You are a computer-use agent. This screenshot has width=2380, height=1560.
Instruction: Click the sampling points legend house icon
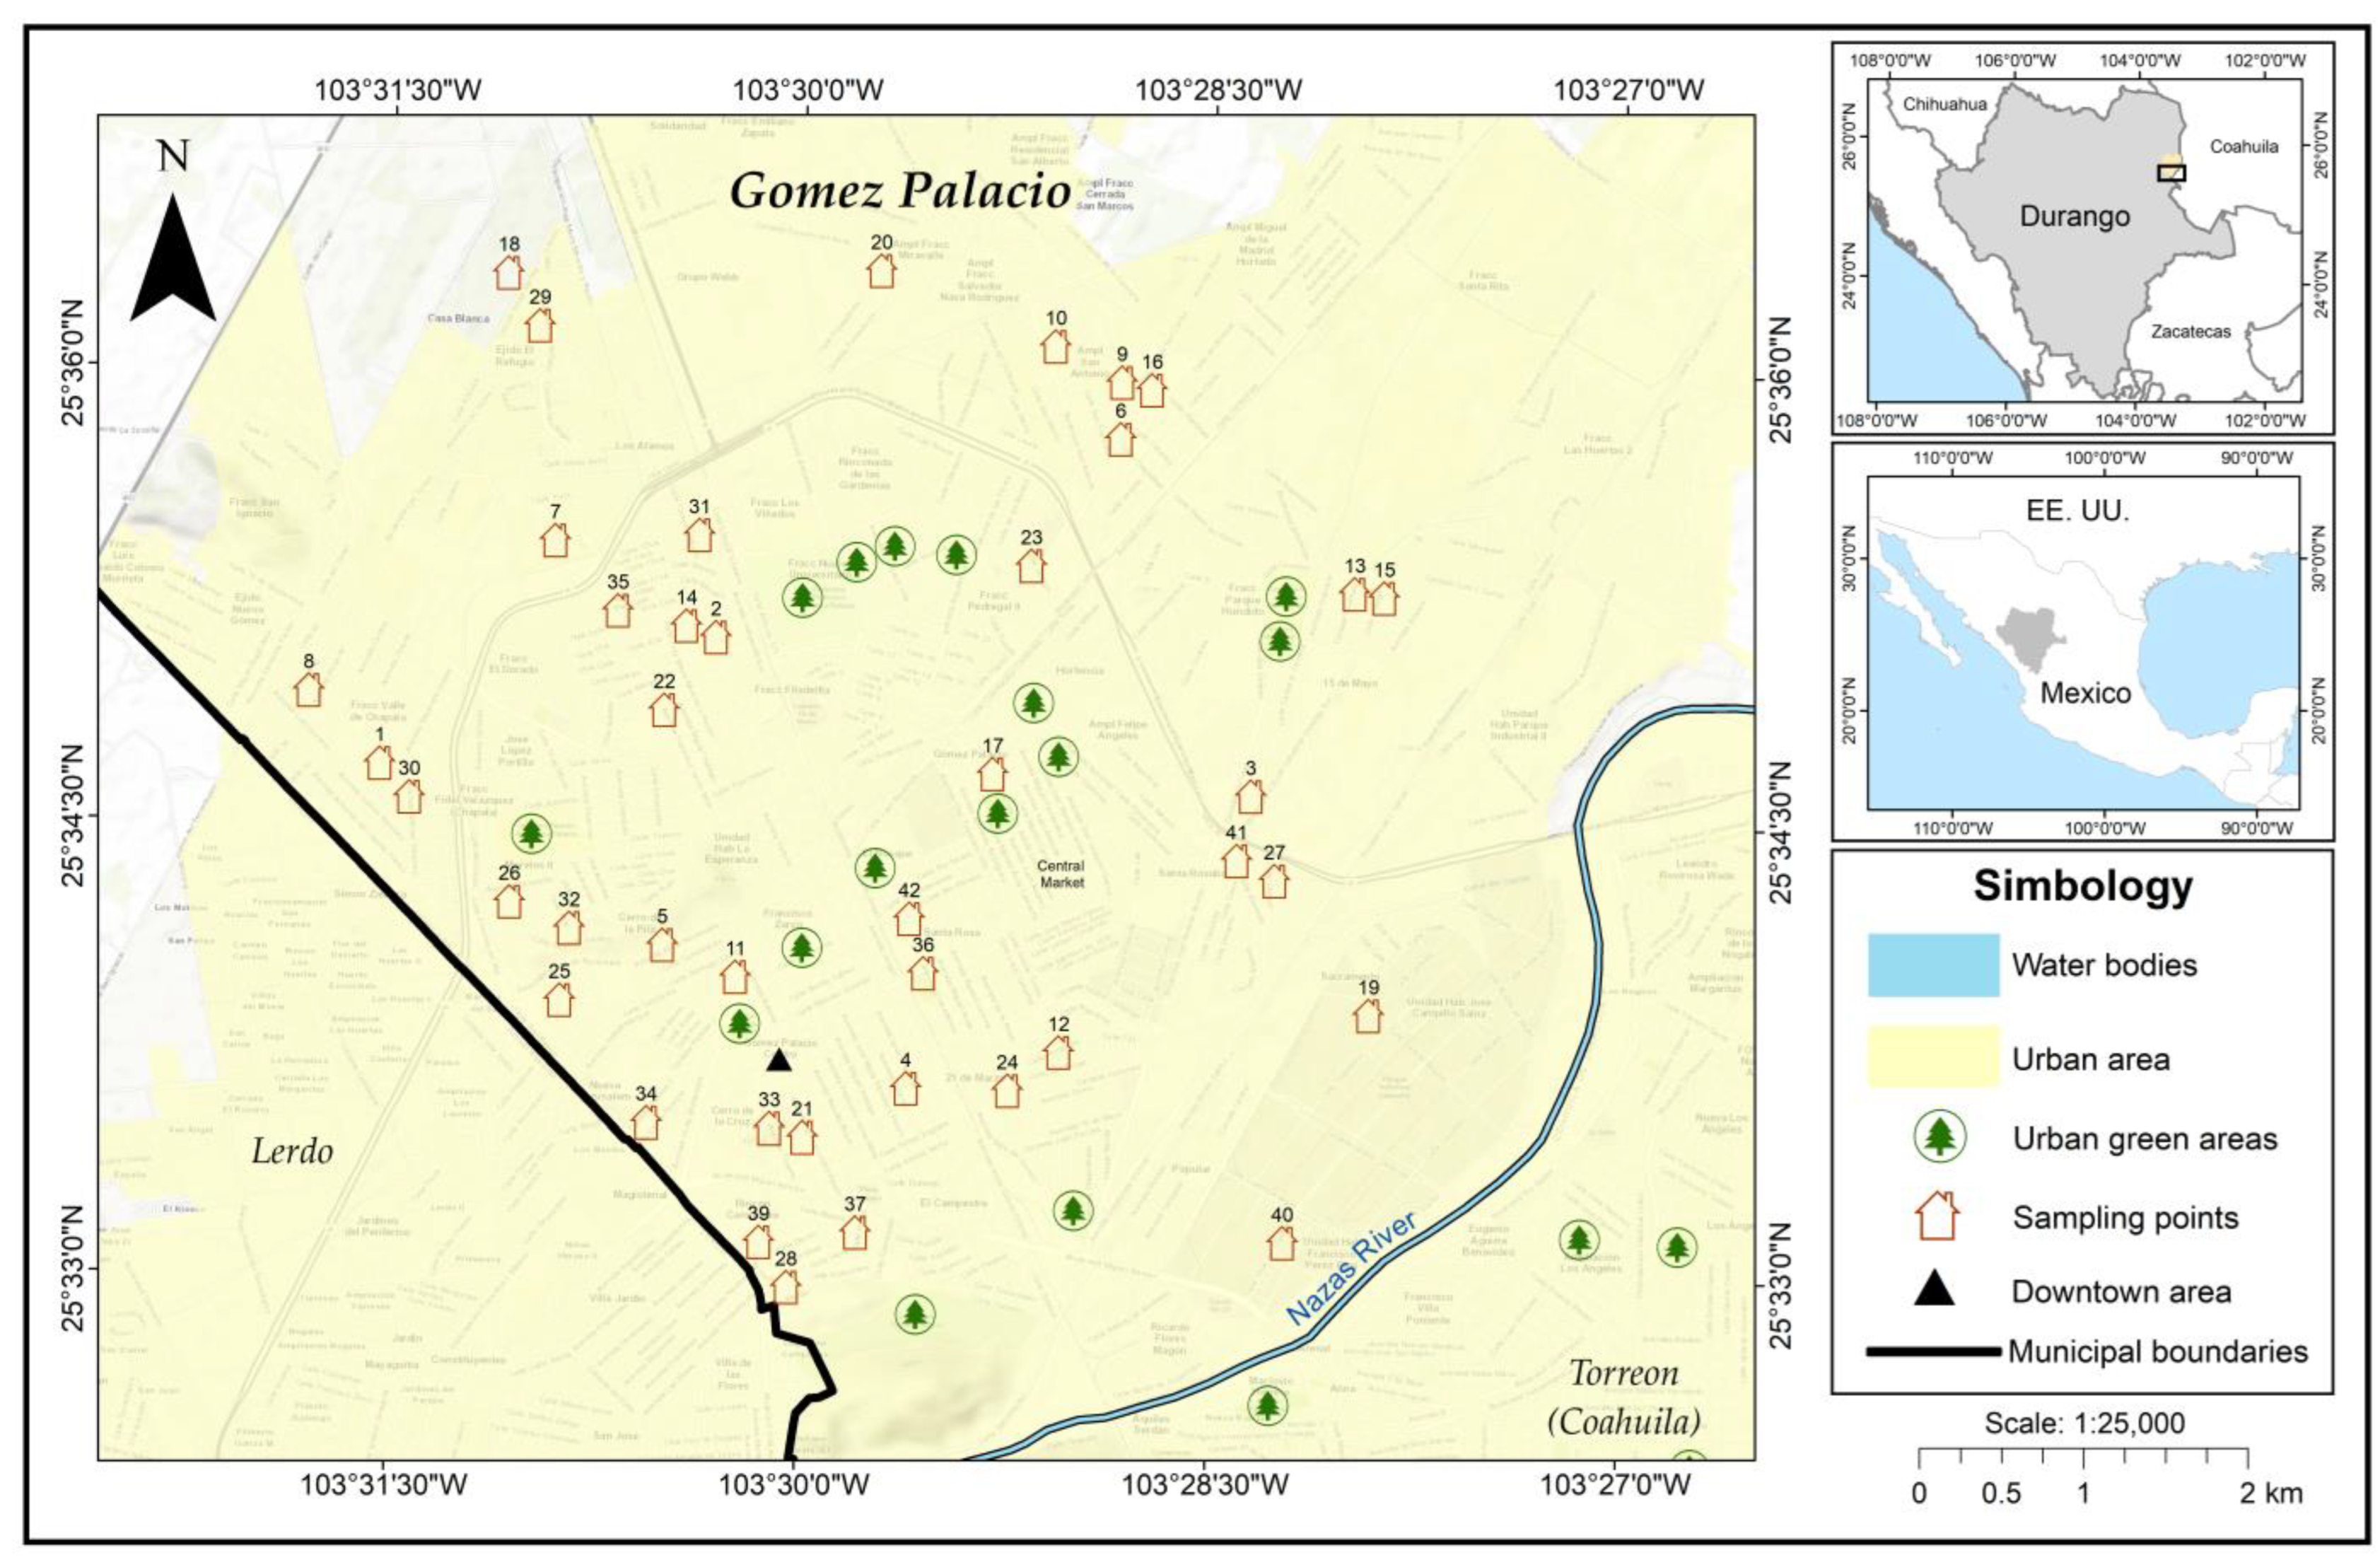coord(1936,1217)
